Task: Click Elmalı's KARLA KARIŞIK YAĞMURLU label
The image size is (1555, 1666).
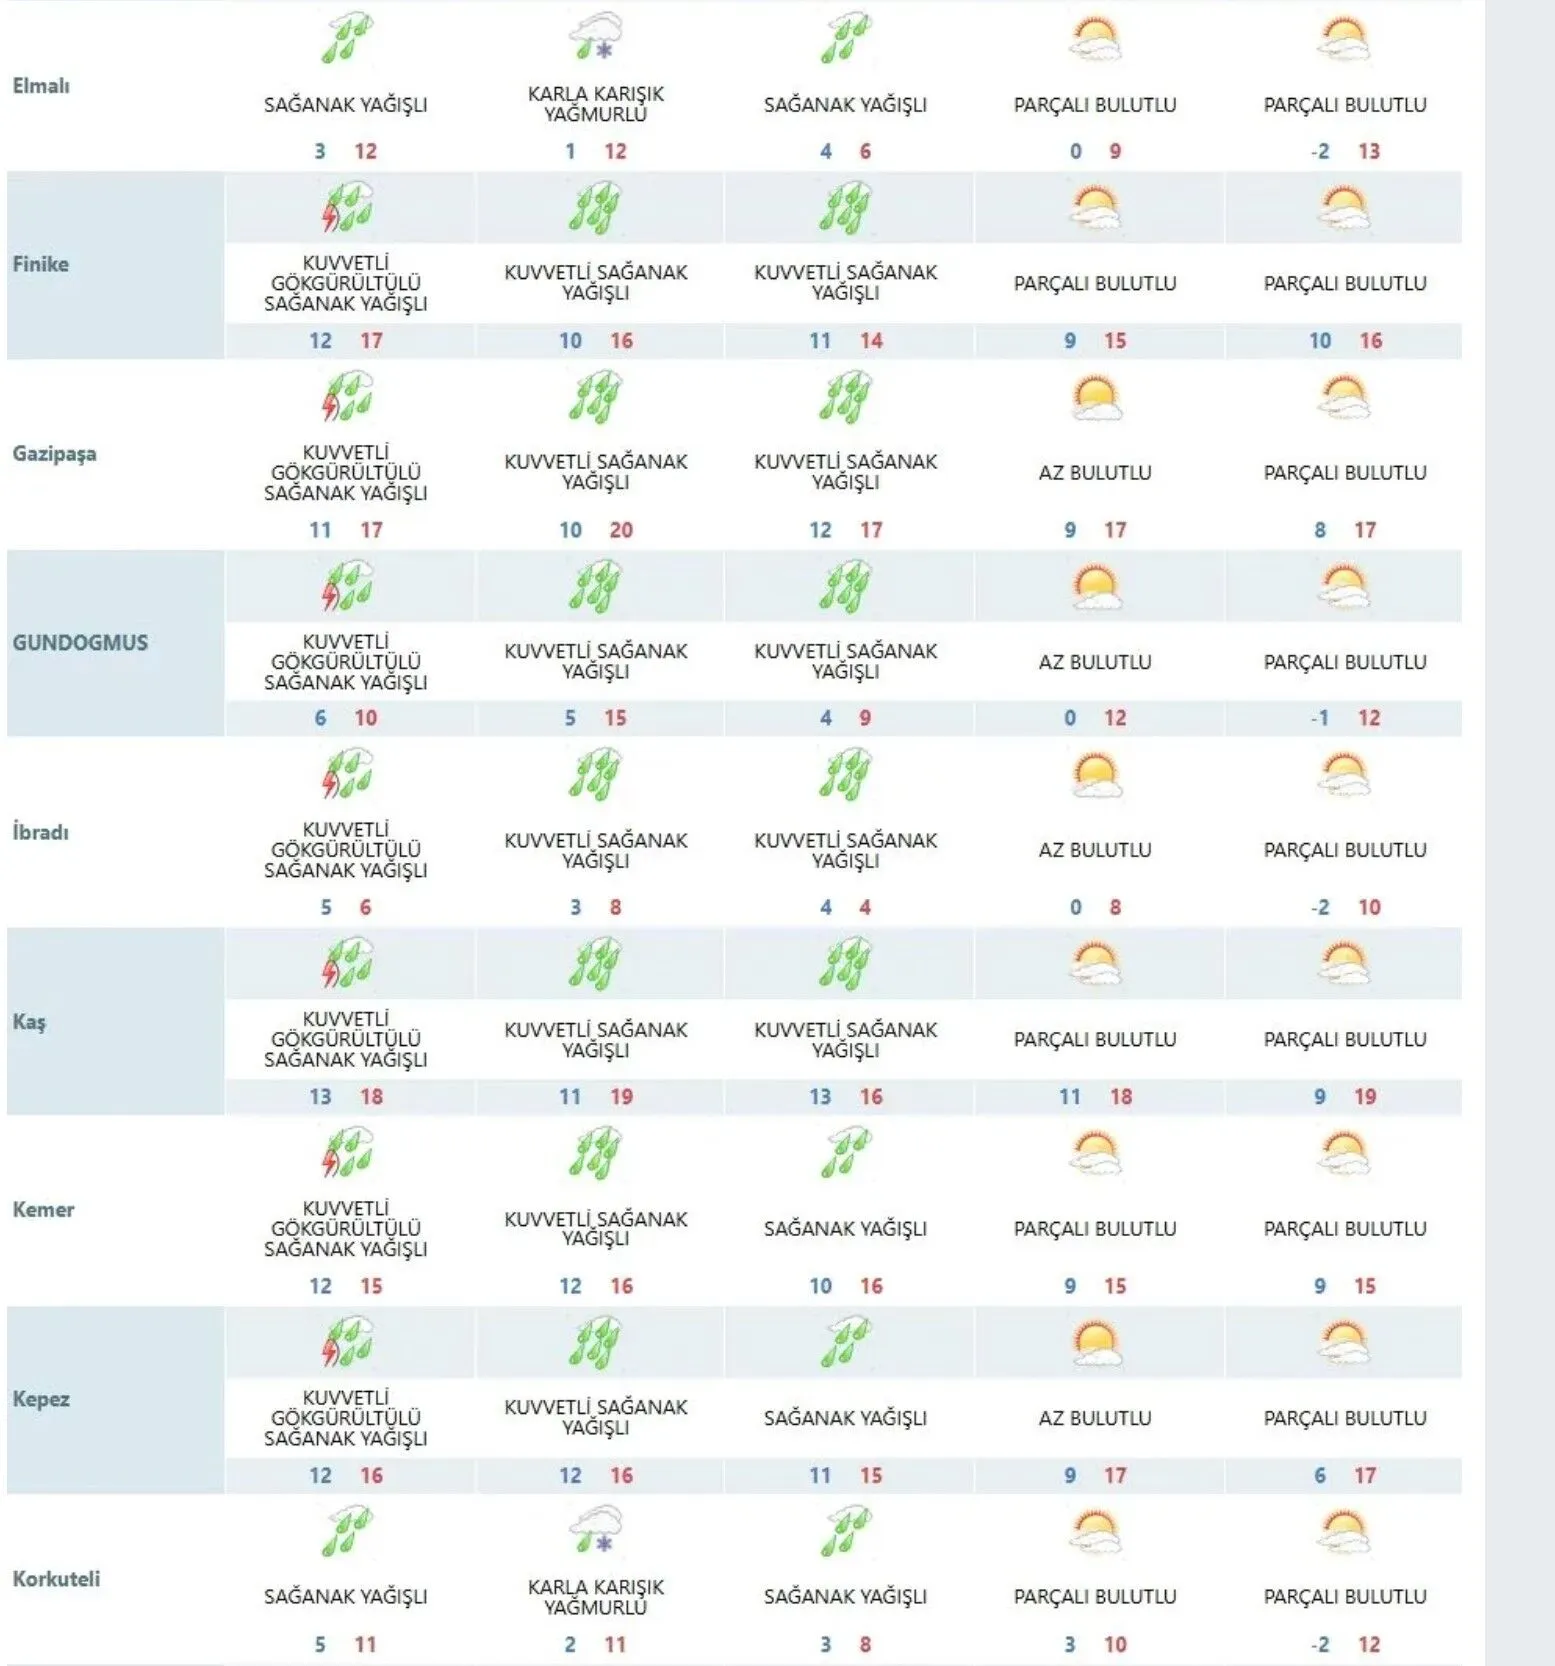Action: coord(596,104)
